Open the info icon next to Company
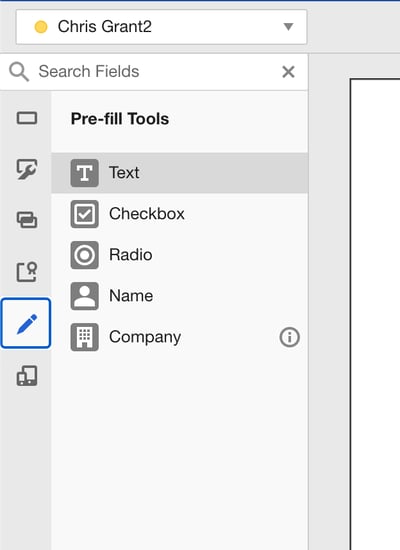 289,337
